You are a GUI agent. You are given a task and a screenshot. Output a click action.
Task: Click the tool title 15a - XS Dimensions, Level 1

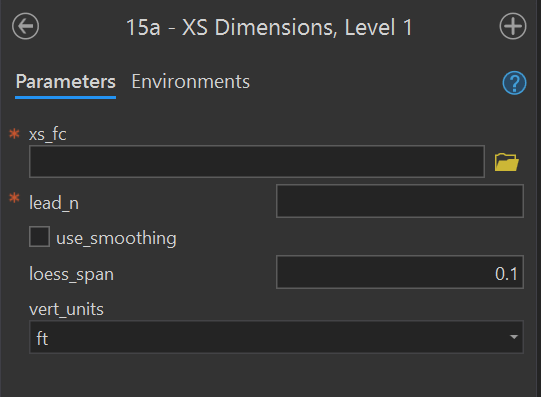pyautogui.click(x=269, y=27)
